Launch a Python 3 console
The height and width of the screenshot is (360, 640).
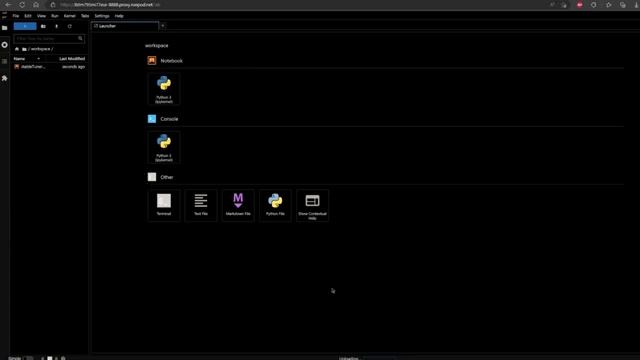[164, 147]
